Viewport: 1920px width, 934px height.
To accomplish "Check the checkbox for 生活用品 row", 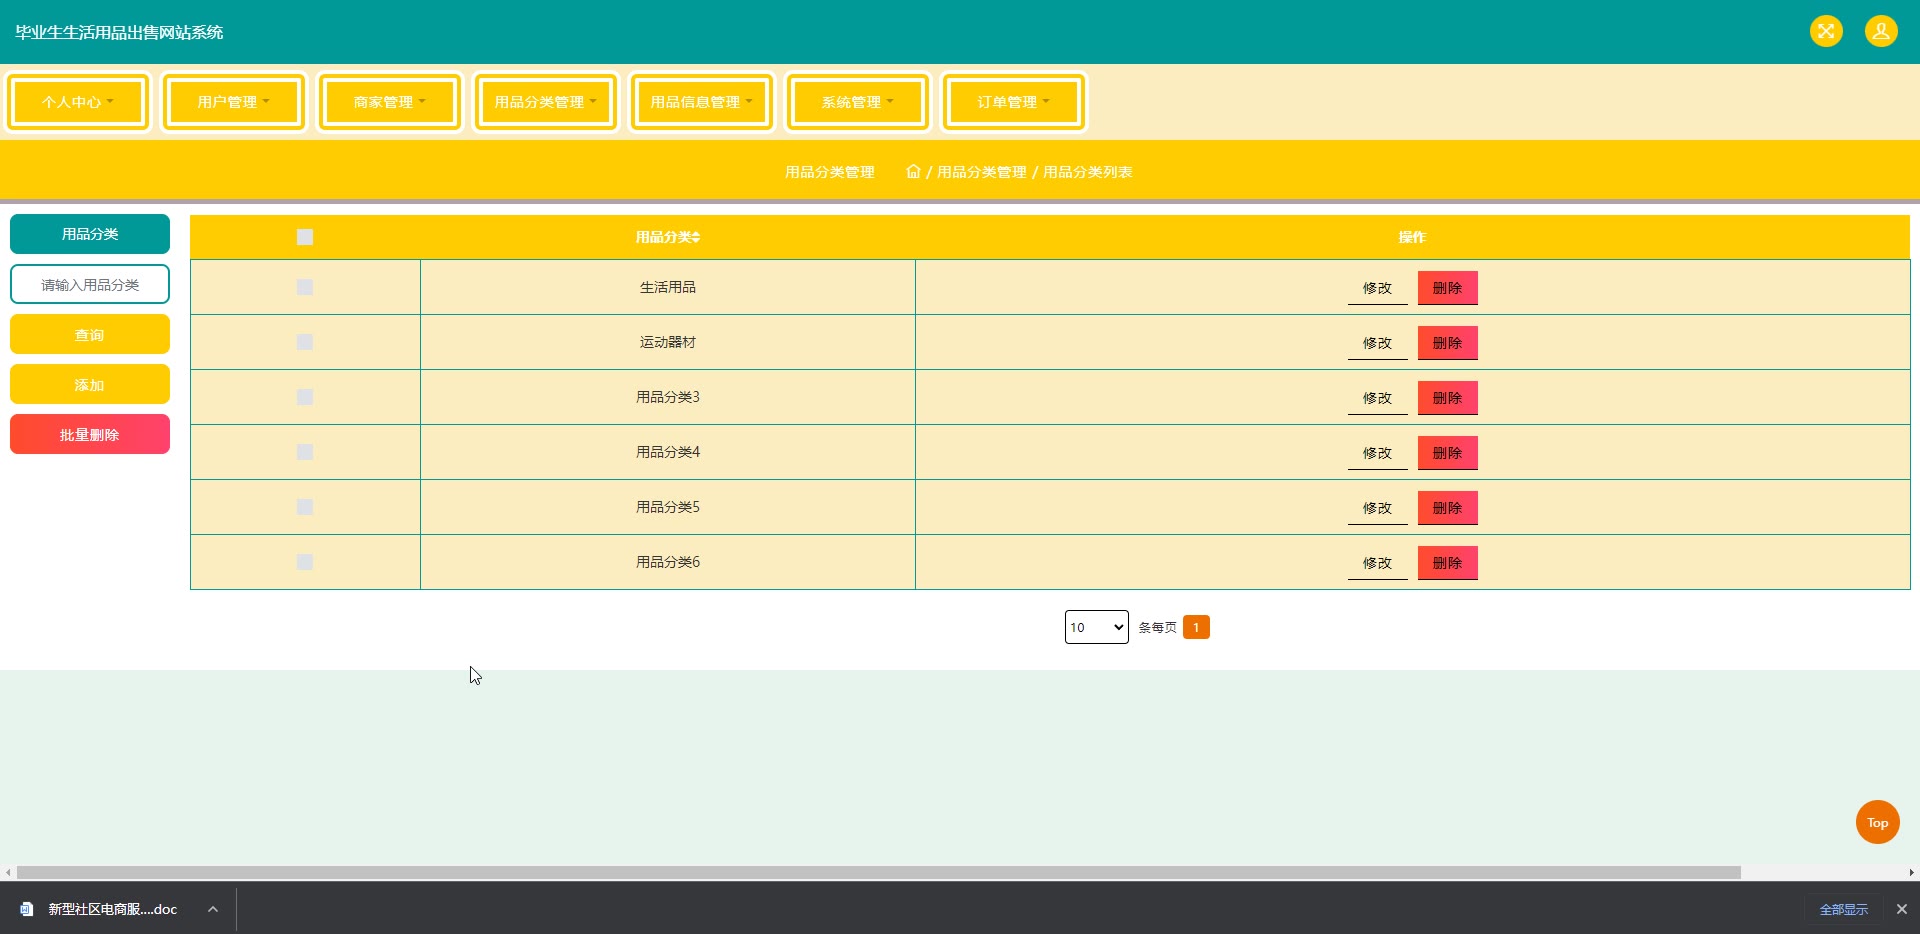I will point(305,287).
